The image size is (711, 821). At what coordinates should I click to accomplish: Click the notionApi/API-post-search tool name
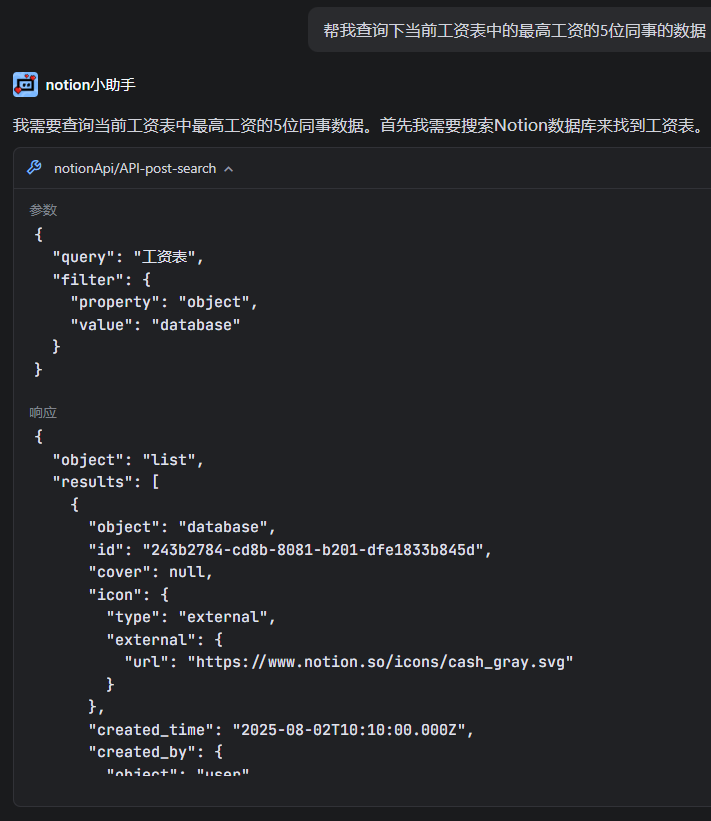click(135, 169)
